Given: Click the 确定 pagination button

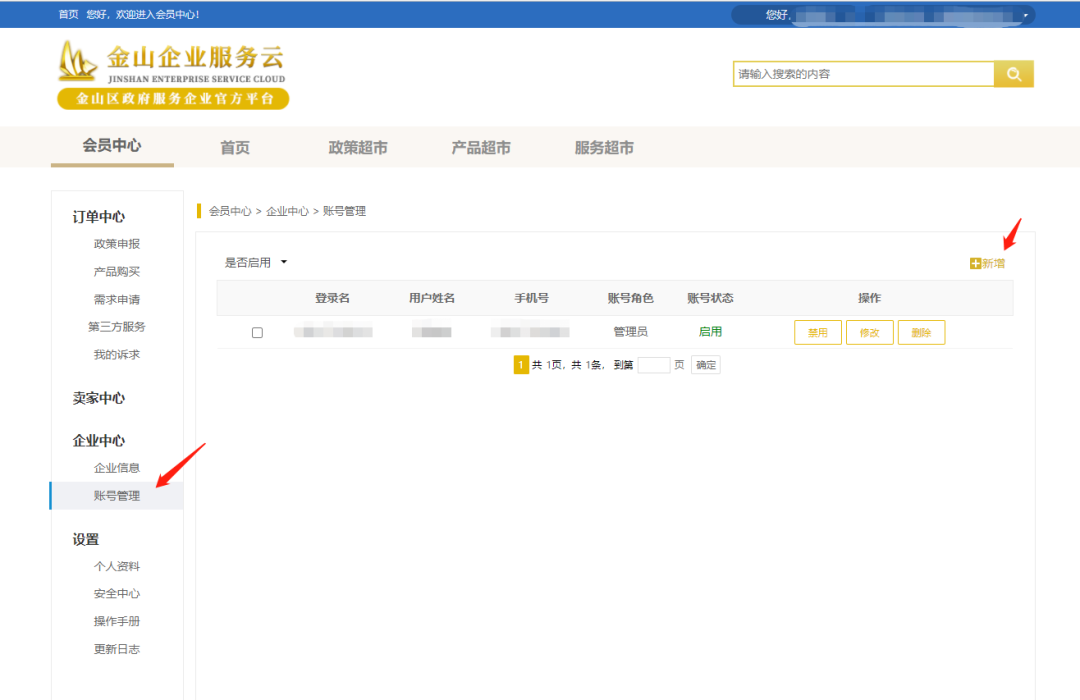Looking at the screenshot, I should click(x=706, y=365).
